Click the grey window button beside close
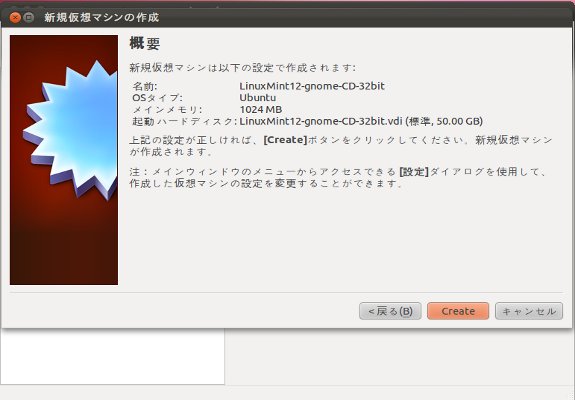The height and width of the screenshot is (400, 575). click(x=29, y=17)
